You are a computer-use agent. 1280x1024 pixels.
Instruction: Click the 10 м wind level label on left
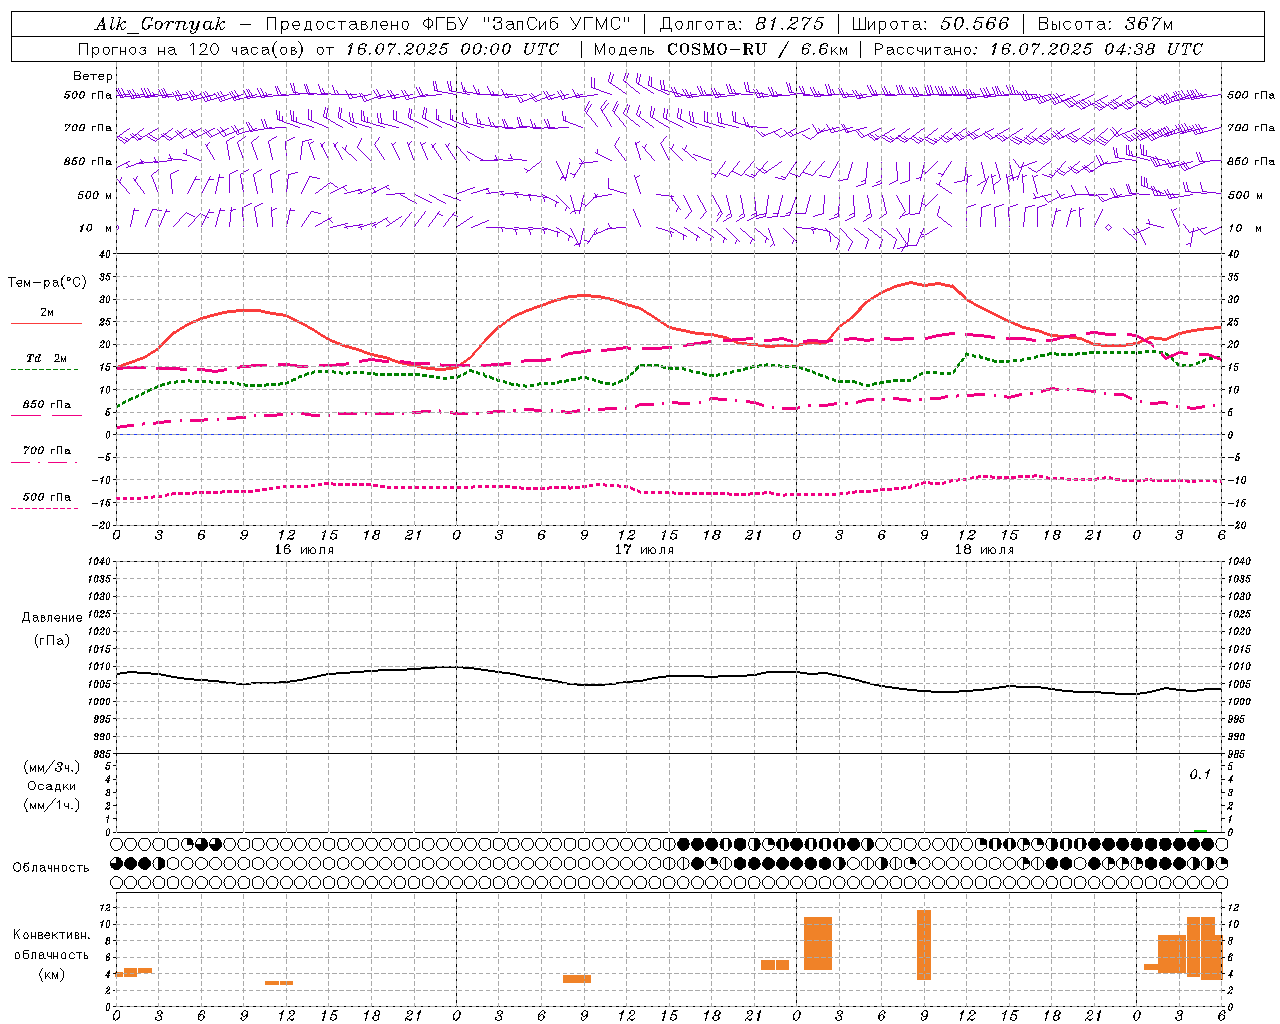click(95, 229)
